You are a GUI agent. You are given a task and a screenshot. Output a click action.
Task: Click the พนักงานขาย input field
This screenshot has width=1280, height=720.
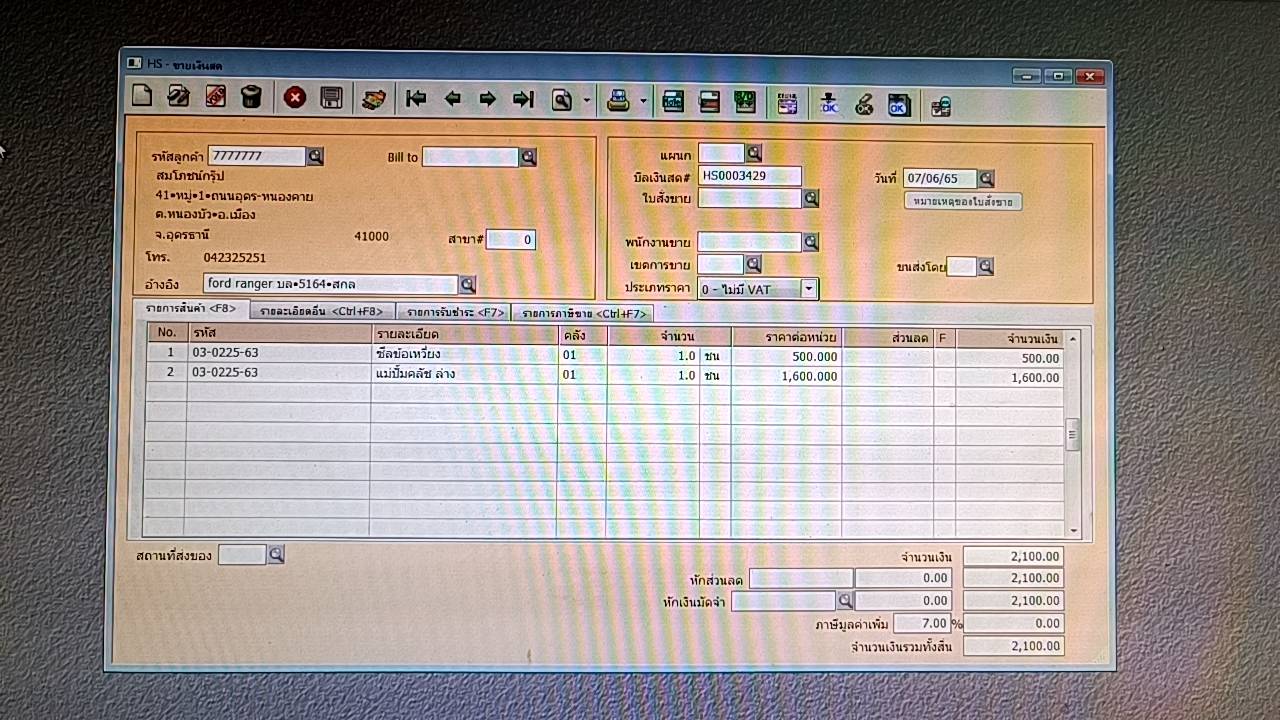click(750, 242)
